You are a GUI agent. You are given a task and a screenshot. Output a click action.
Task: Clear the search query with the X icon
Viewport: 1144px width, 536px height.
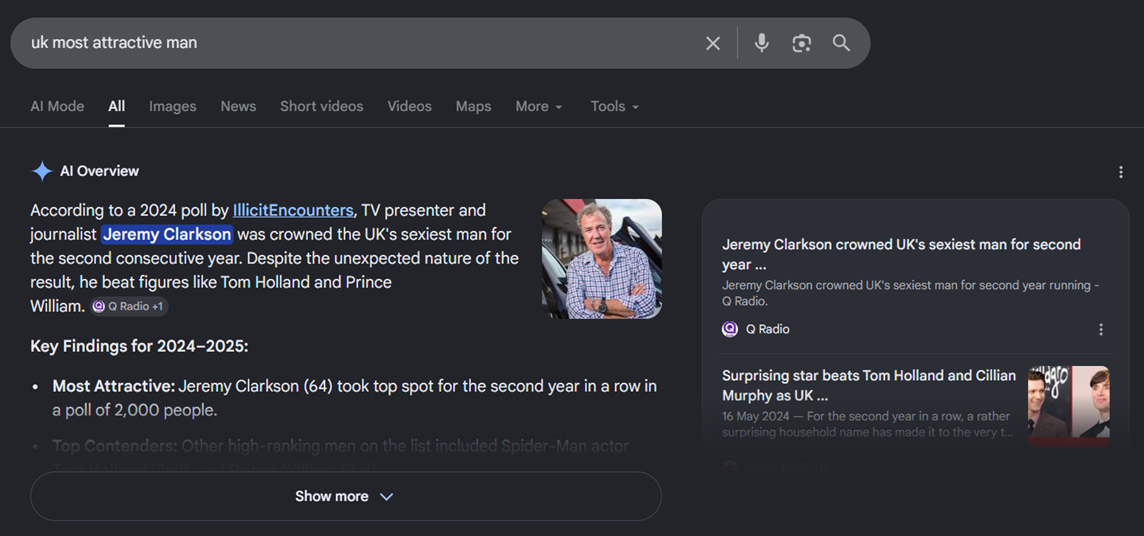713,44
